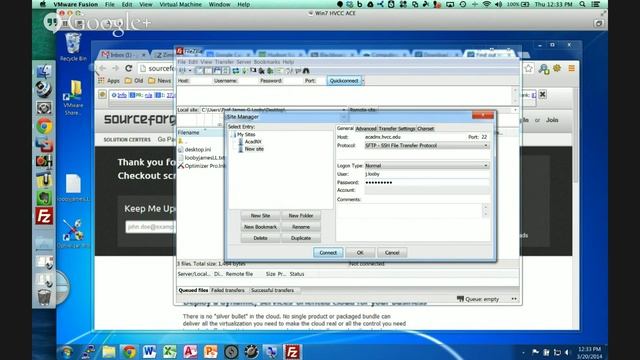Open Chrome from the Mac dock

pos(44,126)
